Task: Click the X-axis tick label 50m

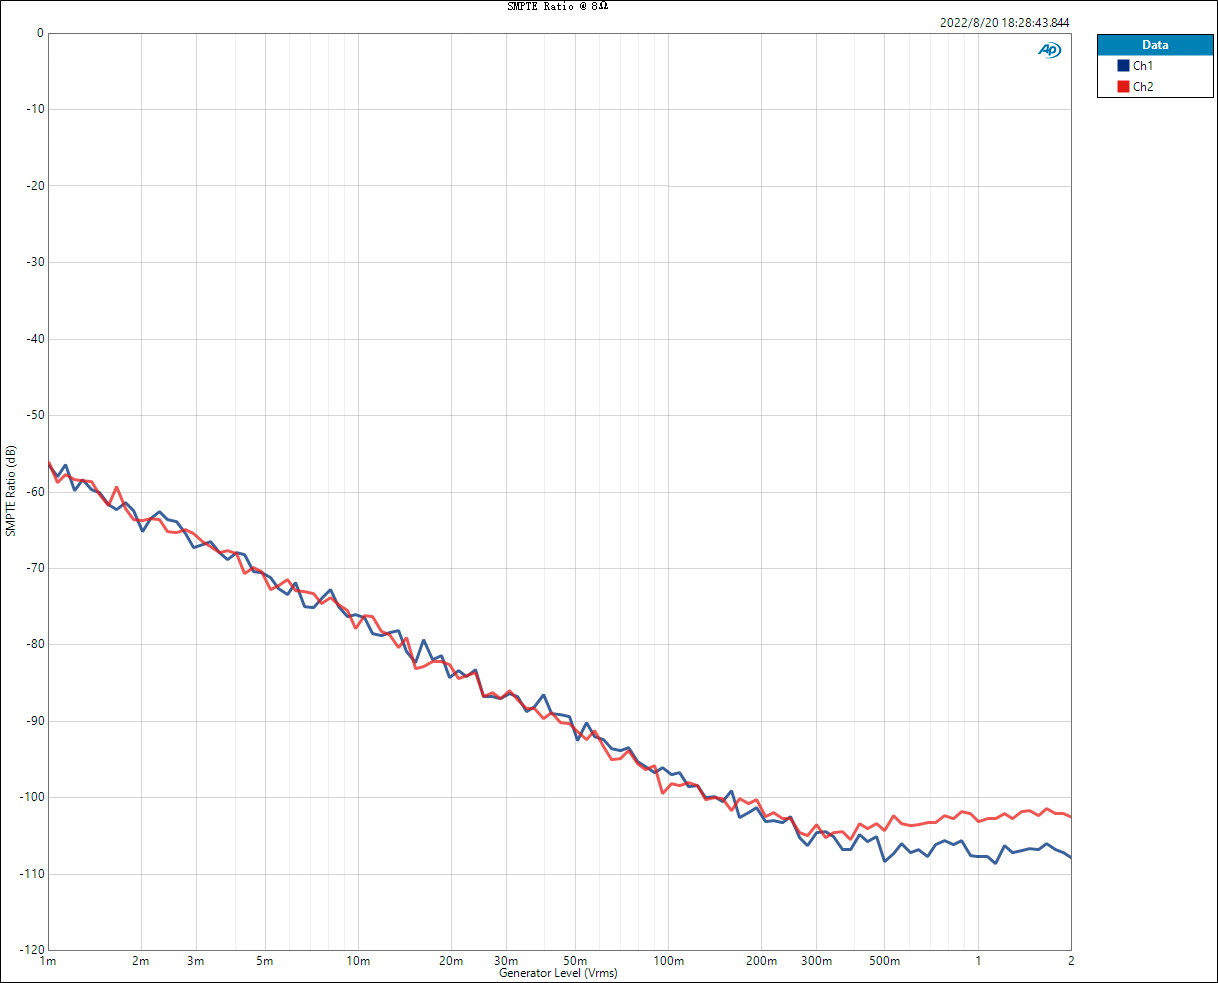Action: pyautogui.click(x=574, y=962)
